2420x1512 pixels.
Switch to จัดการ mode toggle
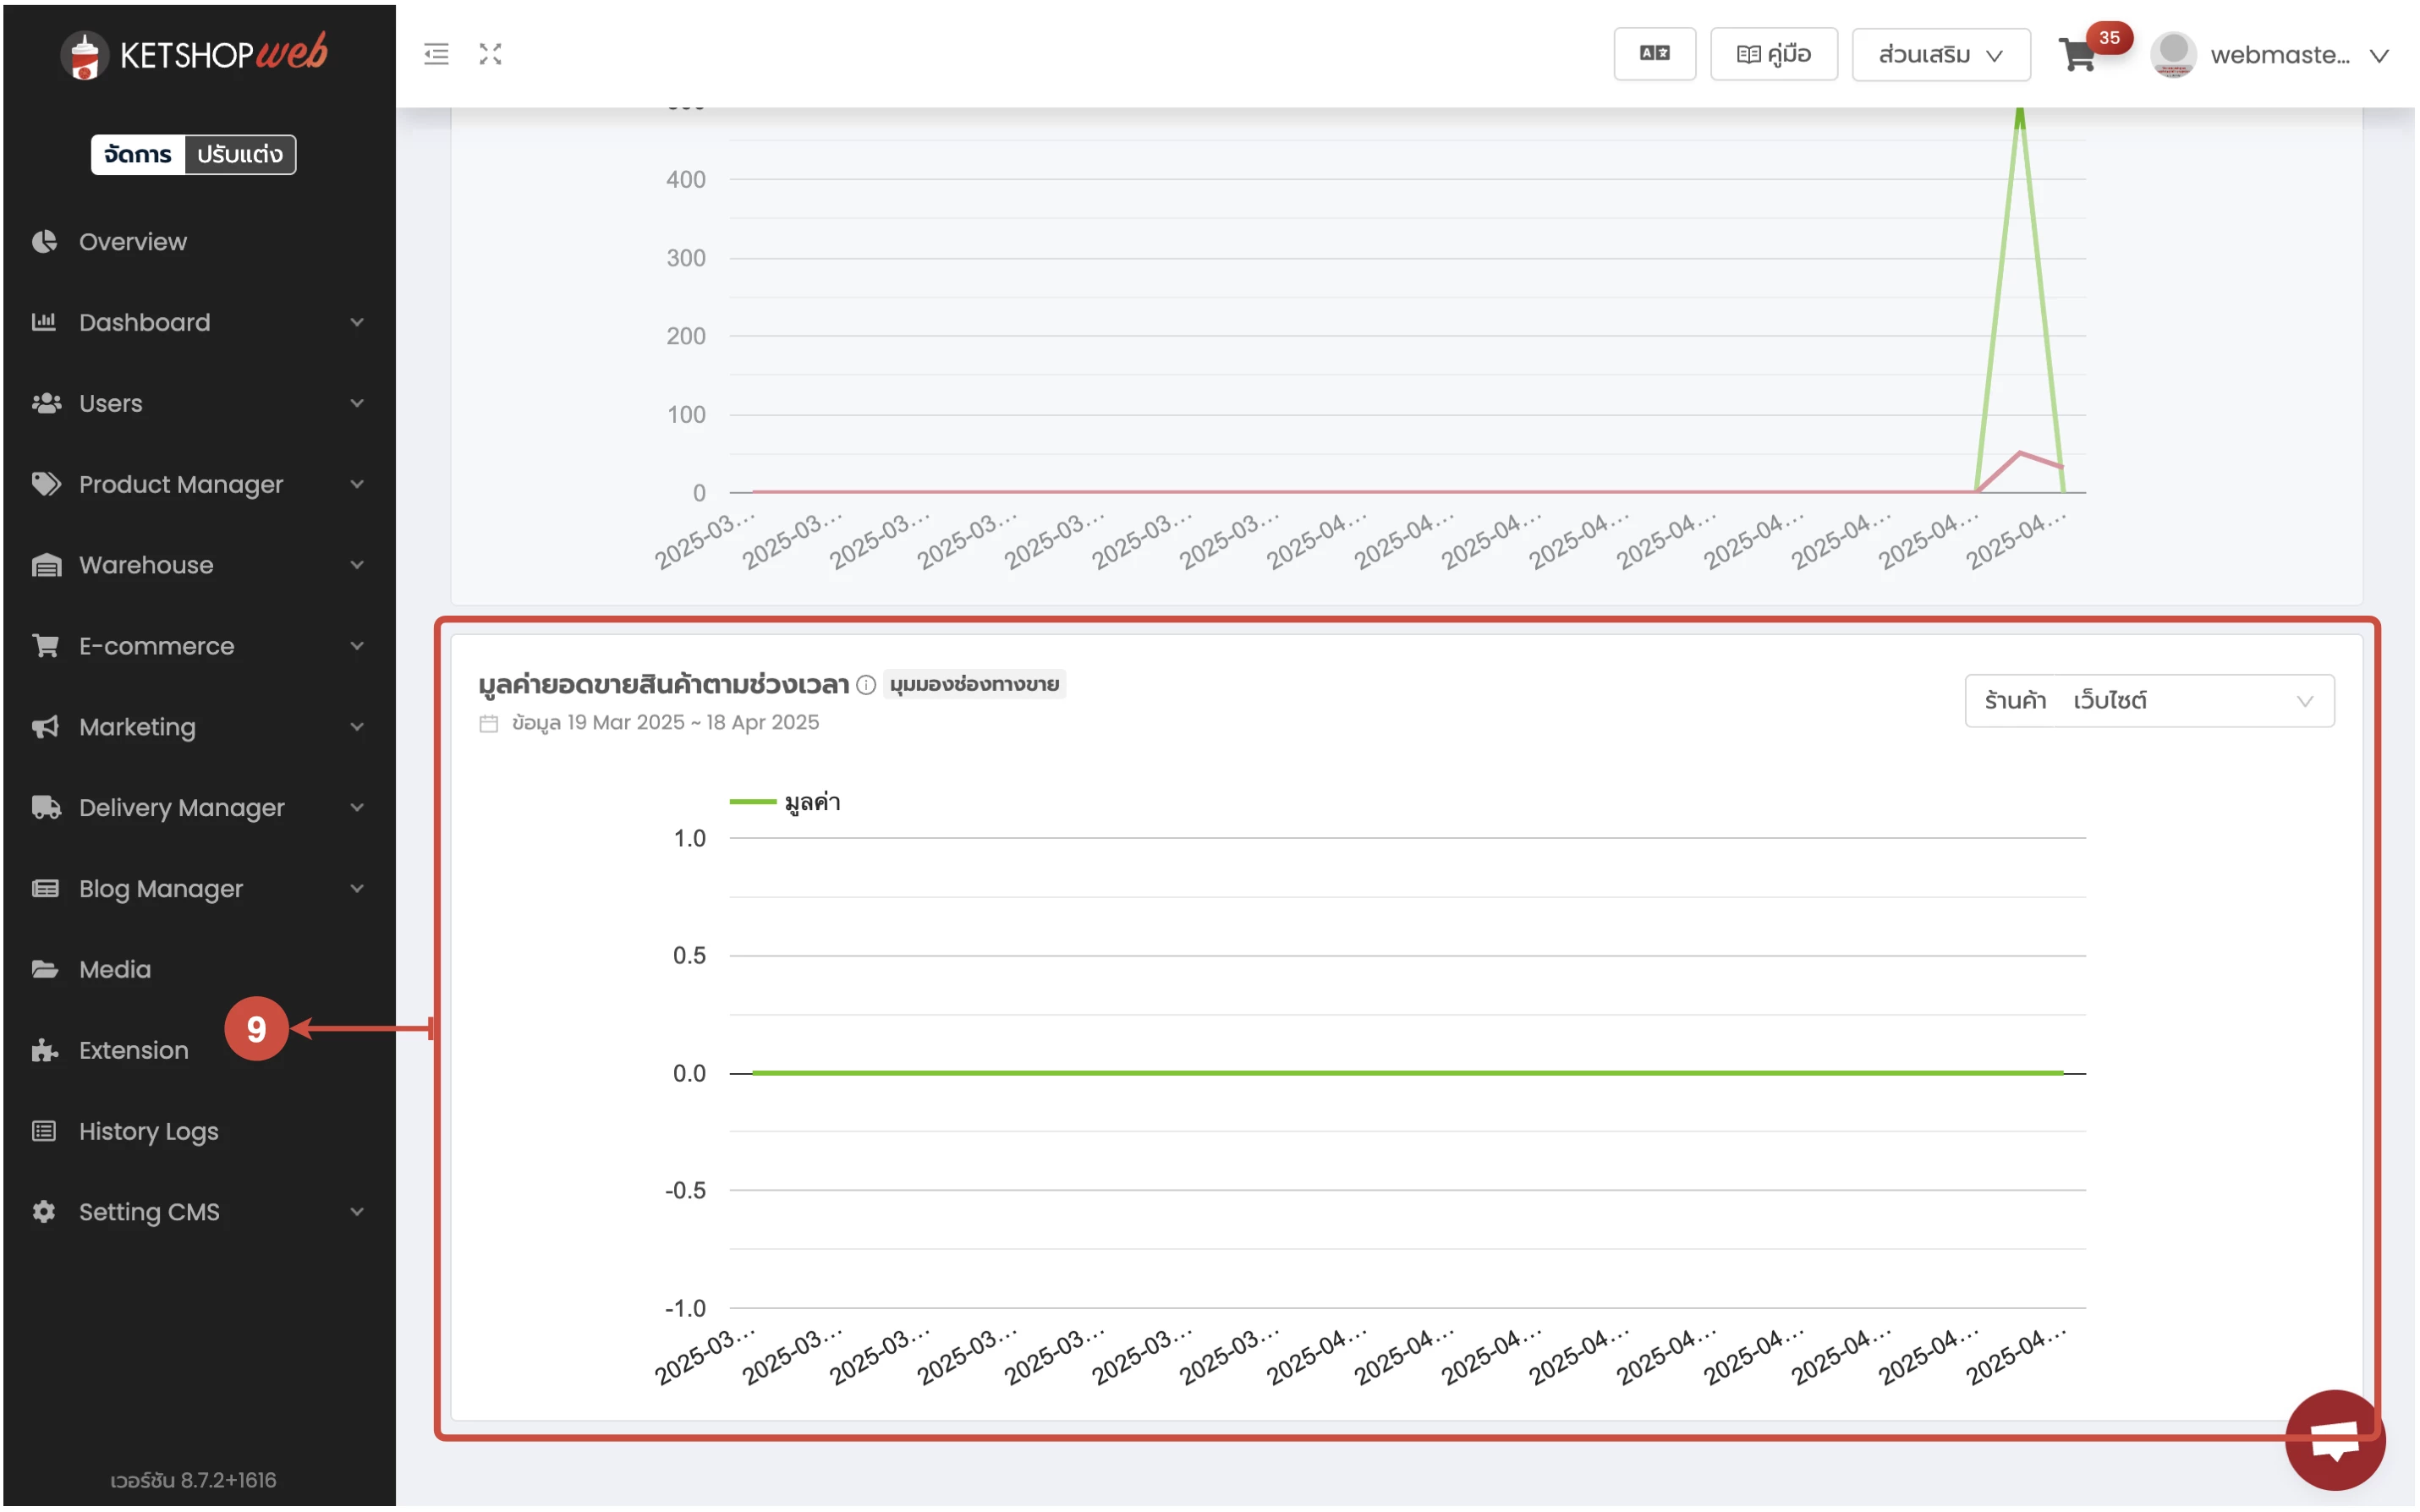point(138,155)
